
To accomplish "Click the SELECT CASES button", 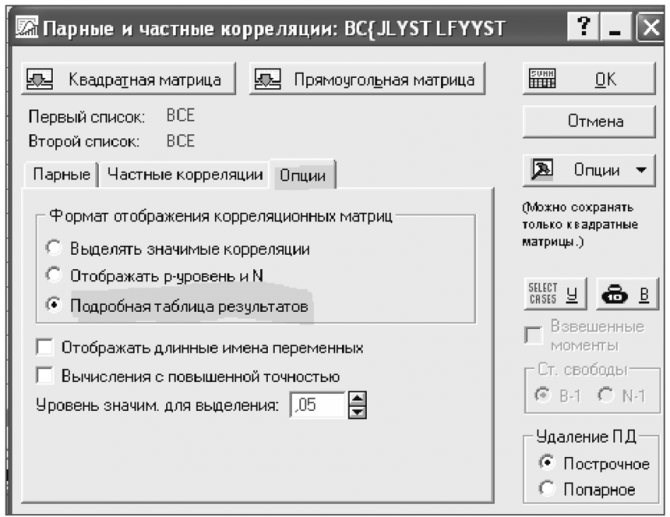I will point(555,294).
